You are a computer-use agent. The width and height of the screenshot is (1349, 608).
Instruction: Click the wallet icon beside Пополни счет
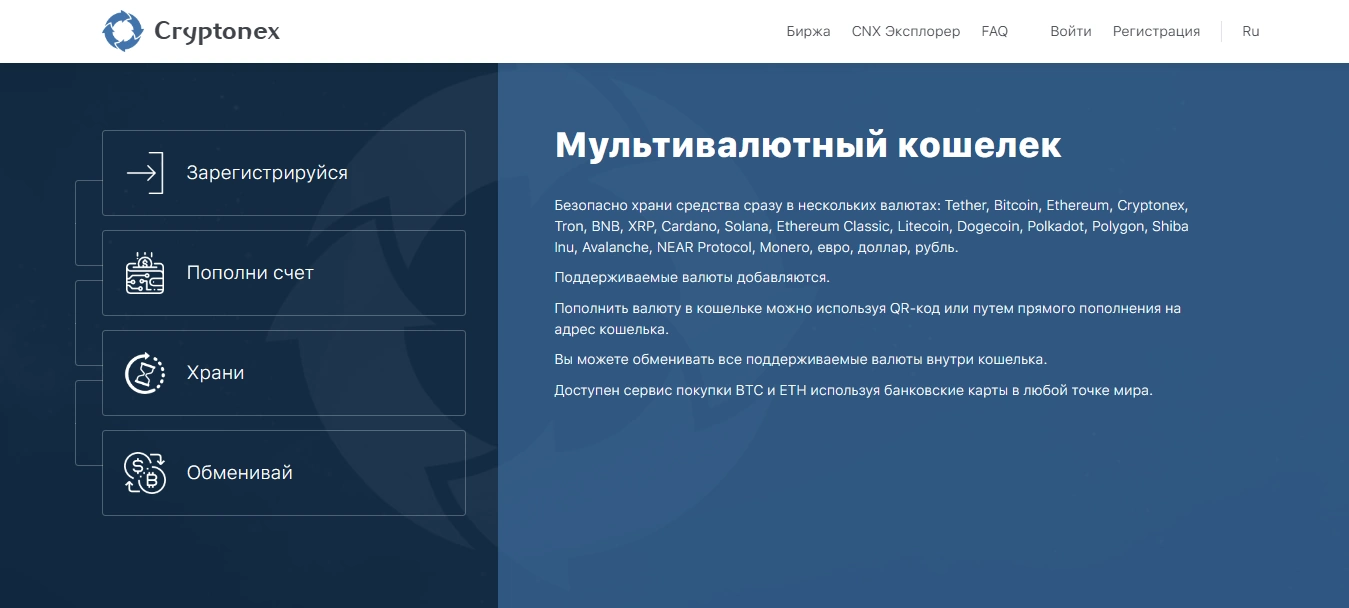(144, 273)
